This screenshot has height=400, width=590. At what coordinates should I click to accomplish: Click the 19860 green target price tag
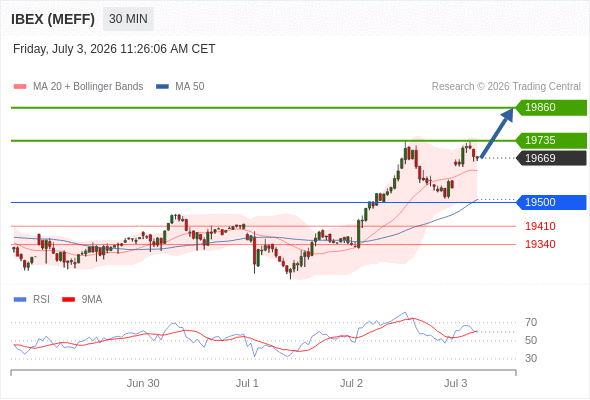pos(551,108)
